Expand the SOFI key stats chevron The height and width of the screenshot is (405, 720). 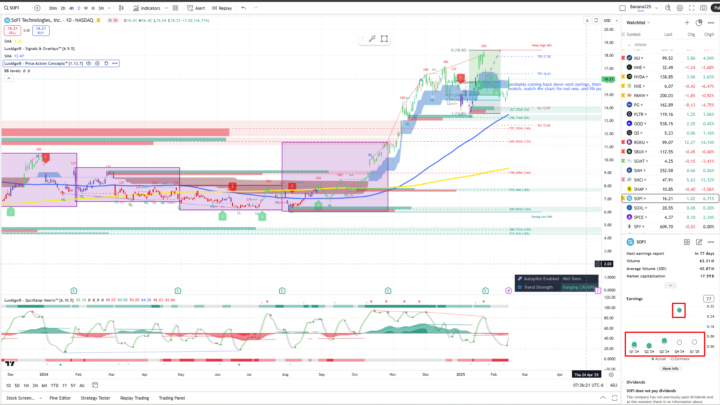(670, 286)
